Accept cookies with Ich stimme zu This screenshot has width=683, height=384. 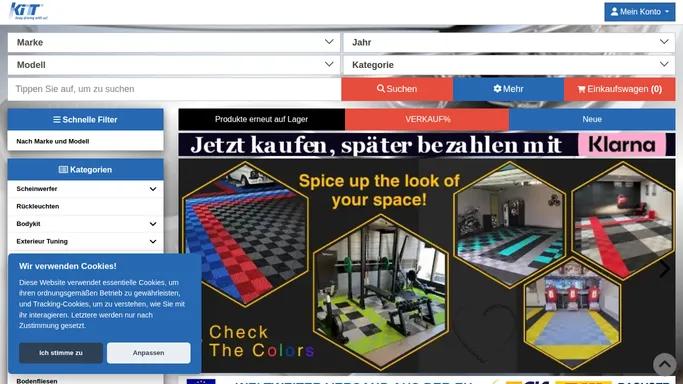(61, 353)
